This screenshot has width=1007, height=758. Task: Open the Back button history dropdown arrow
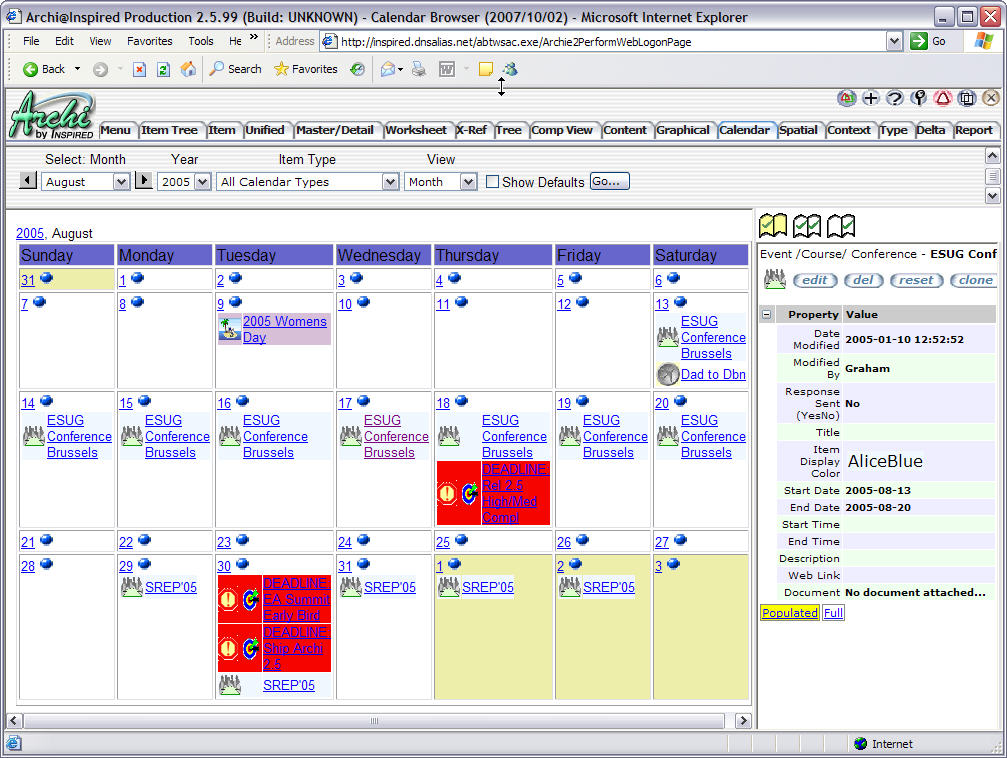pyautogui.click(x=78, y=69)
